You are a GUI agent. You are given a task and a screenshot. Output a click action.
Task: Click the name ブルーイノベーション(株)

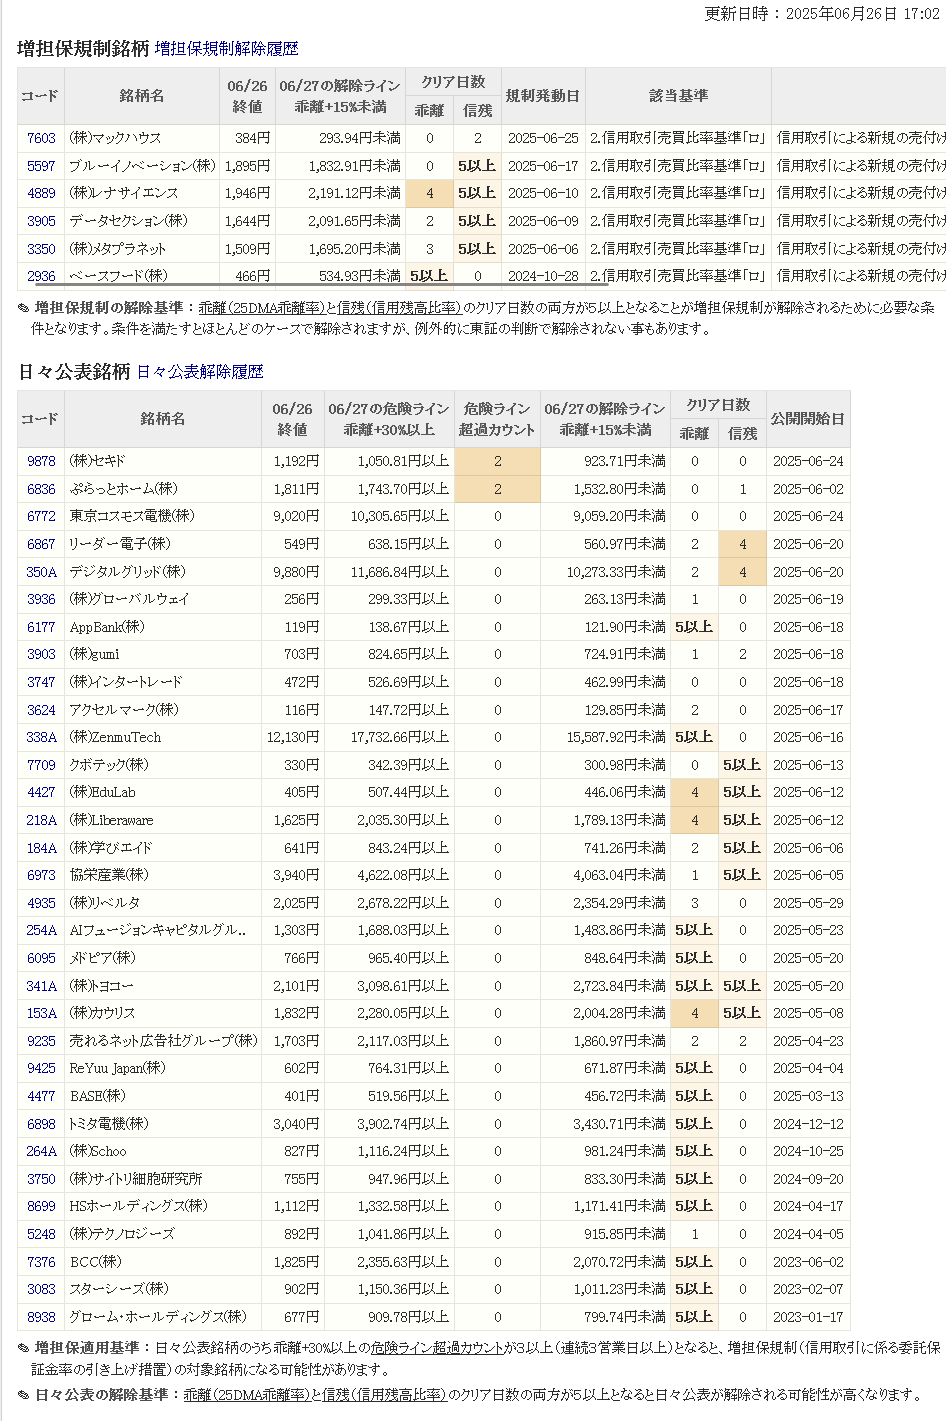pos(142,166)
